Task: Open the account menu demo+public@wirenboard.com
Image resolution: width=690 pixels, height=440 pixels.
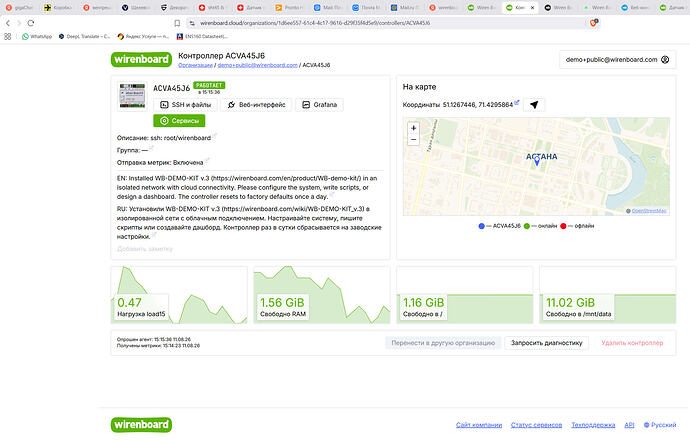Action: 617,59
